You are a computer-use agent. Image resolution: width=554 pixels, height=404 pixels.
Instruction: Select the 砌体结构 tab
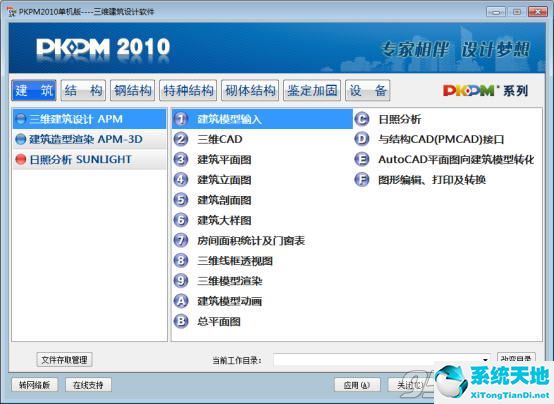pos(250,90)
